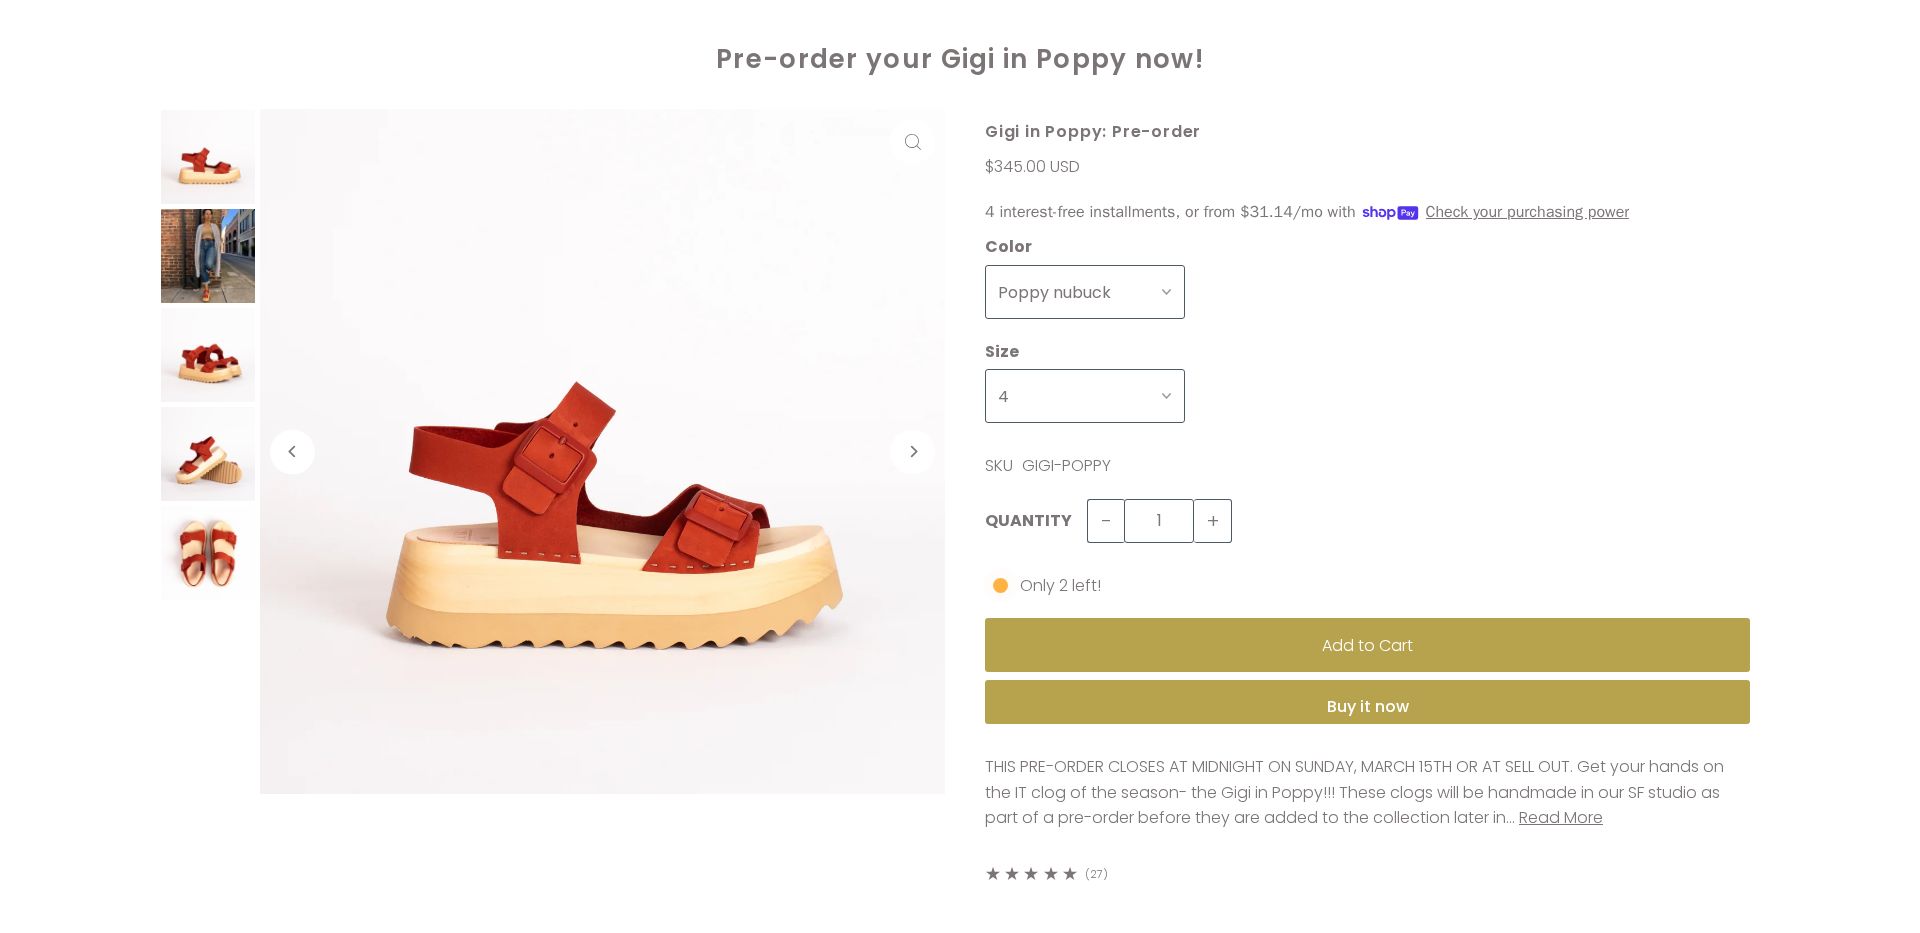Select the clog sole detail thumbnail
This screenshot has height=933, width=1920.
(208, 453)
